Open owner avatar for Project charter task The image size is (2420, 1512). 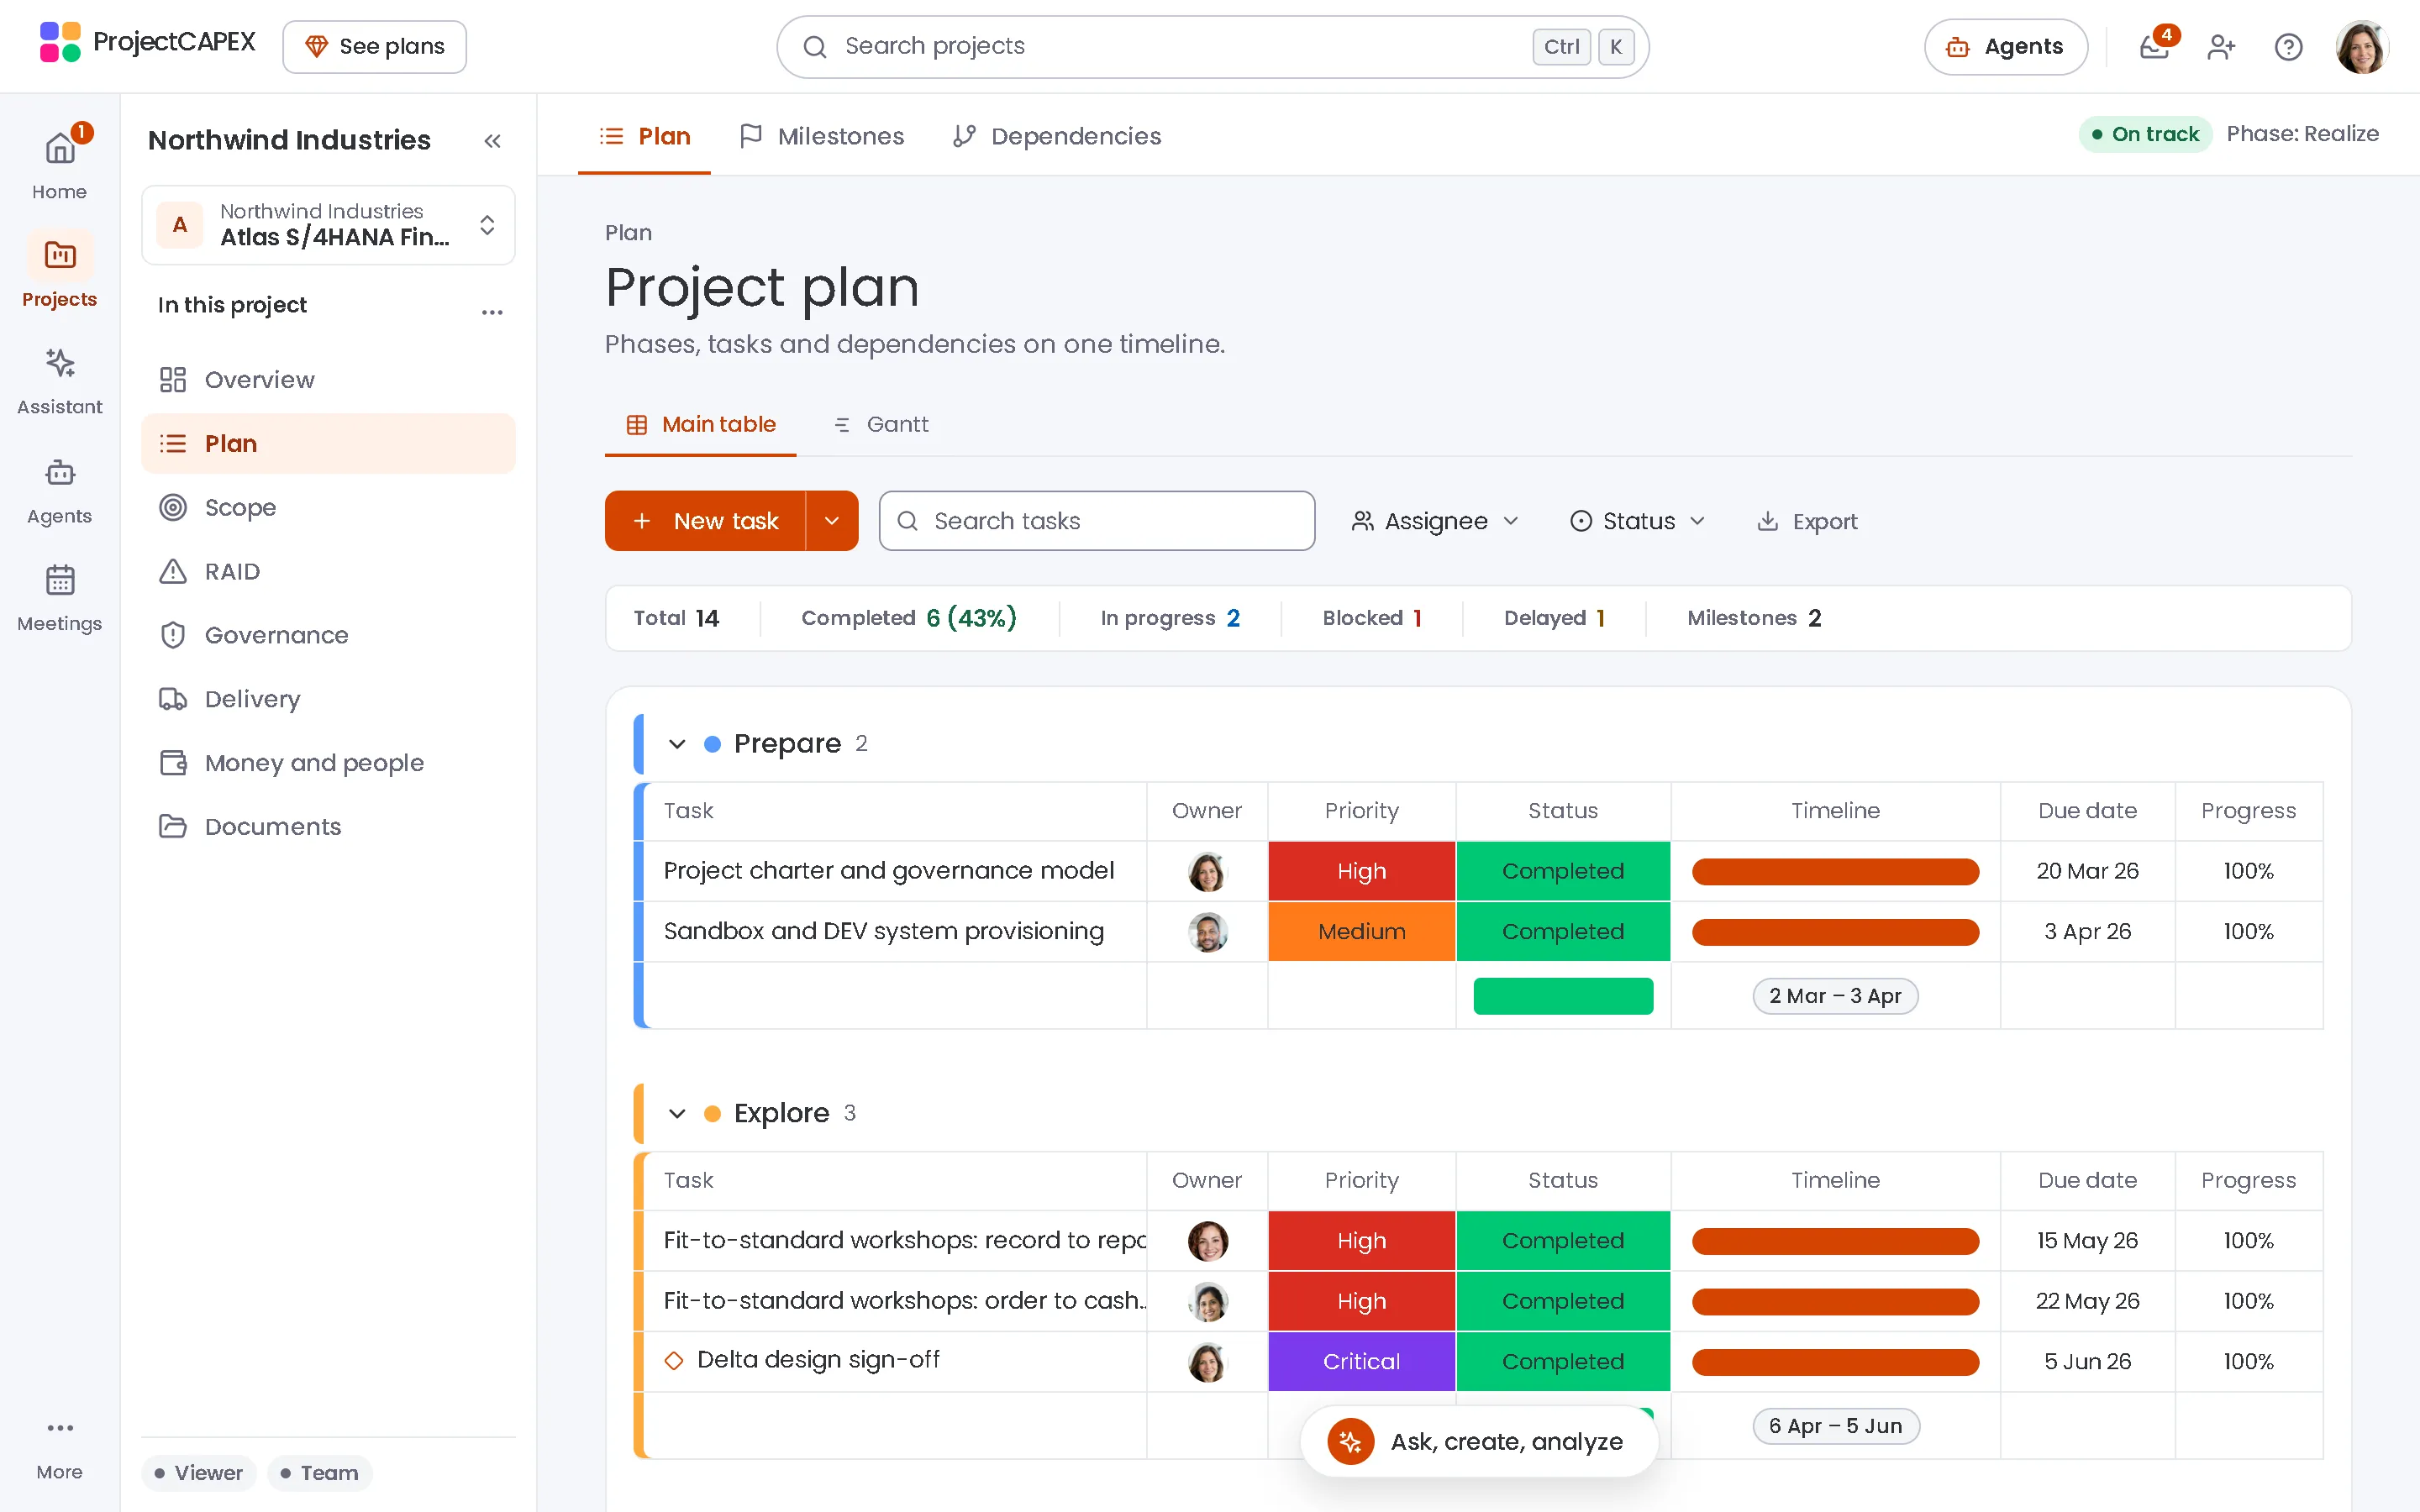pyautogui.click(x=1207, y=872)
